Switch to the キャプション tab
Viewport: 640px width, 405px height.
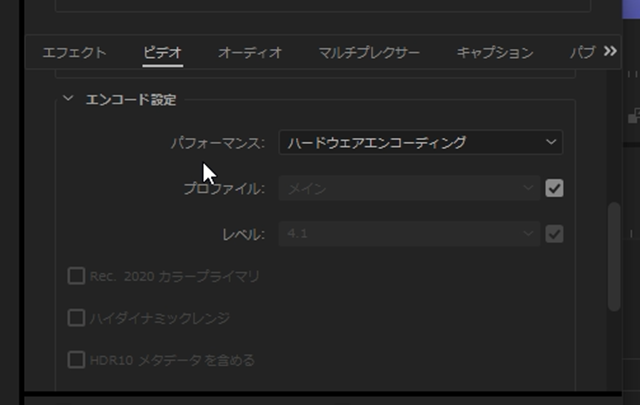click(x=495, y=53)
